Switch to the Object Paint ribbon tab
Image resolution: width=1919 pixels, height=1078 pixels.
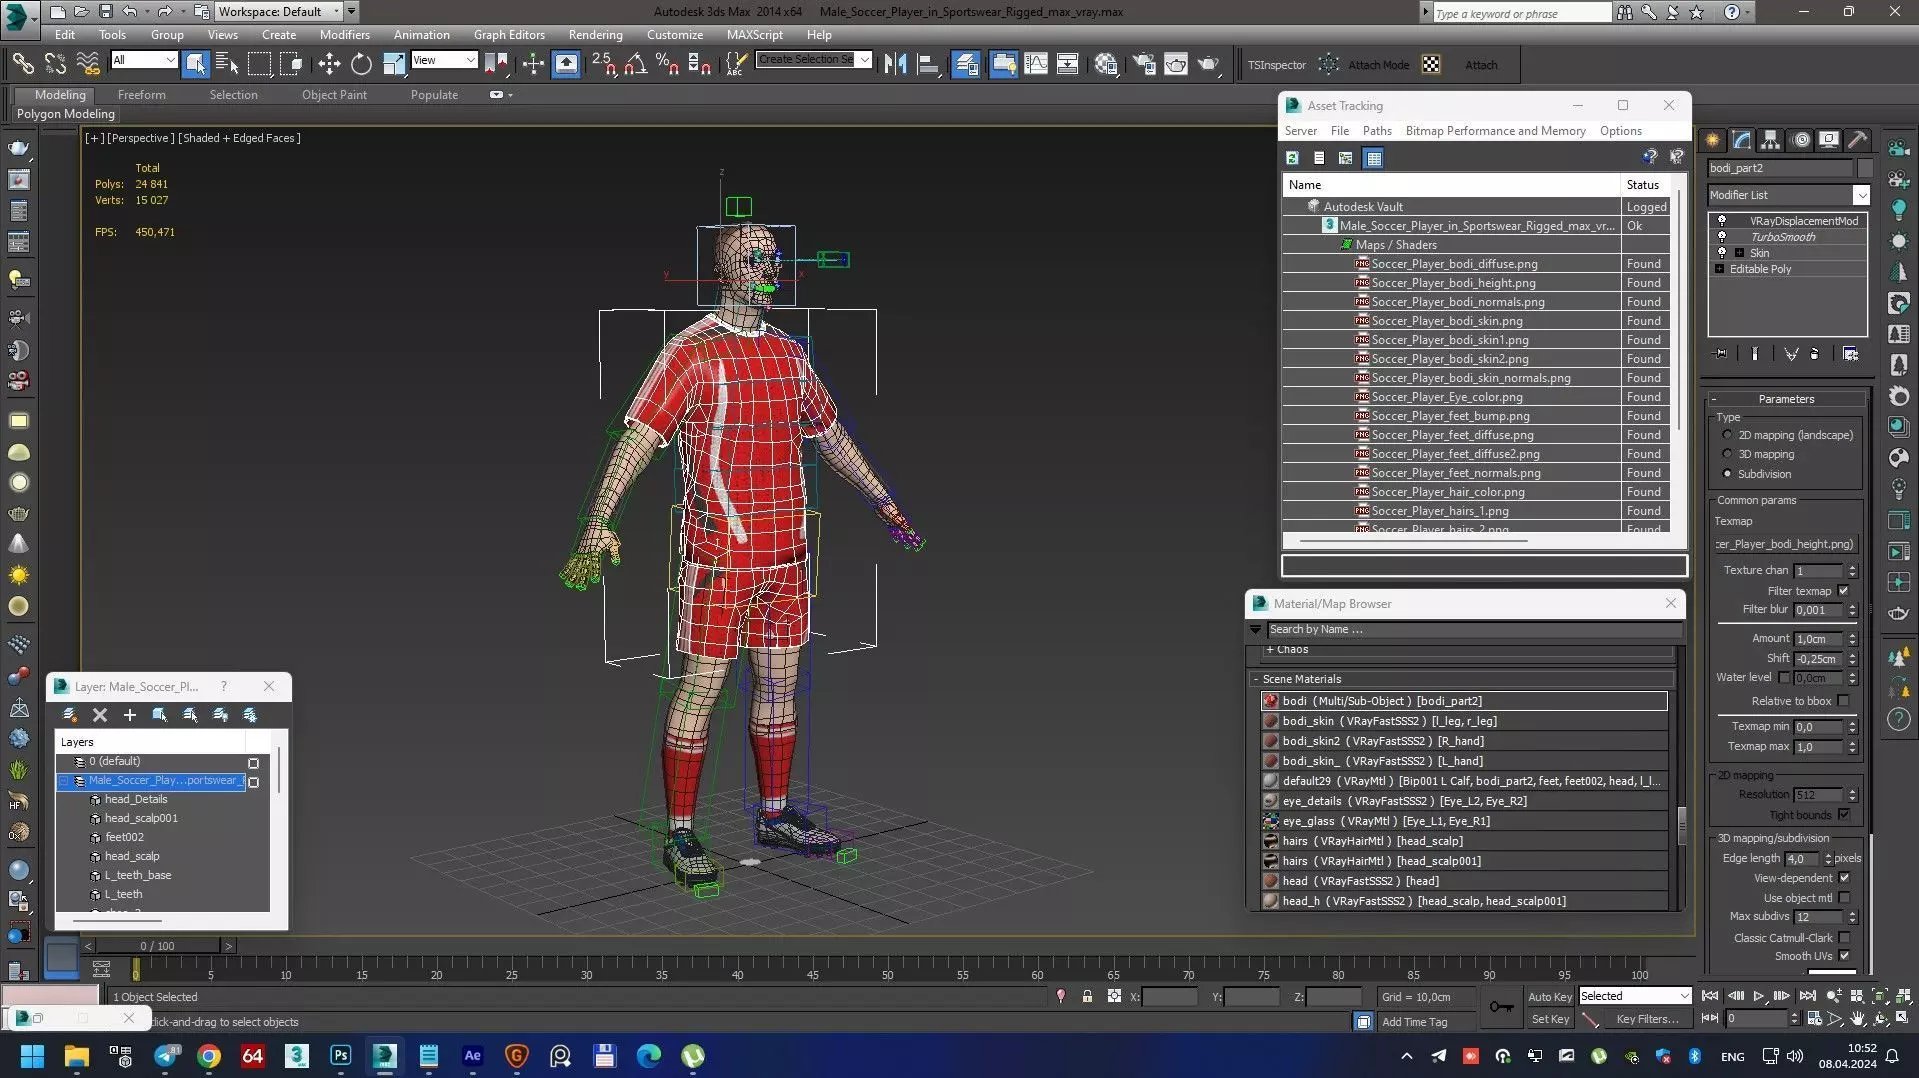point(334,95)
